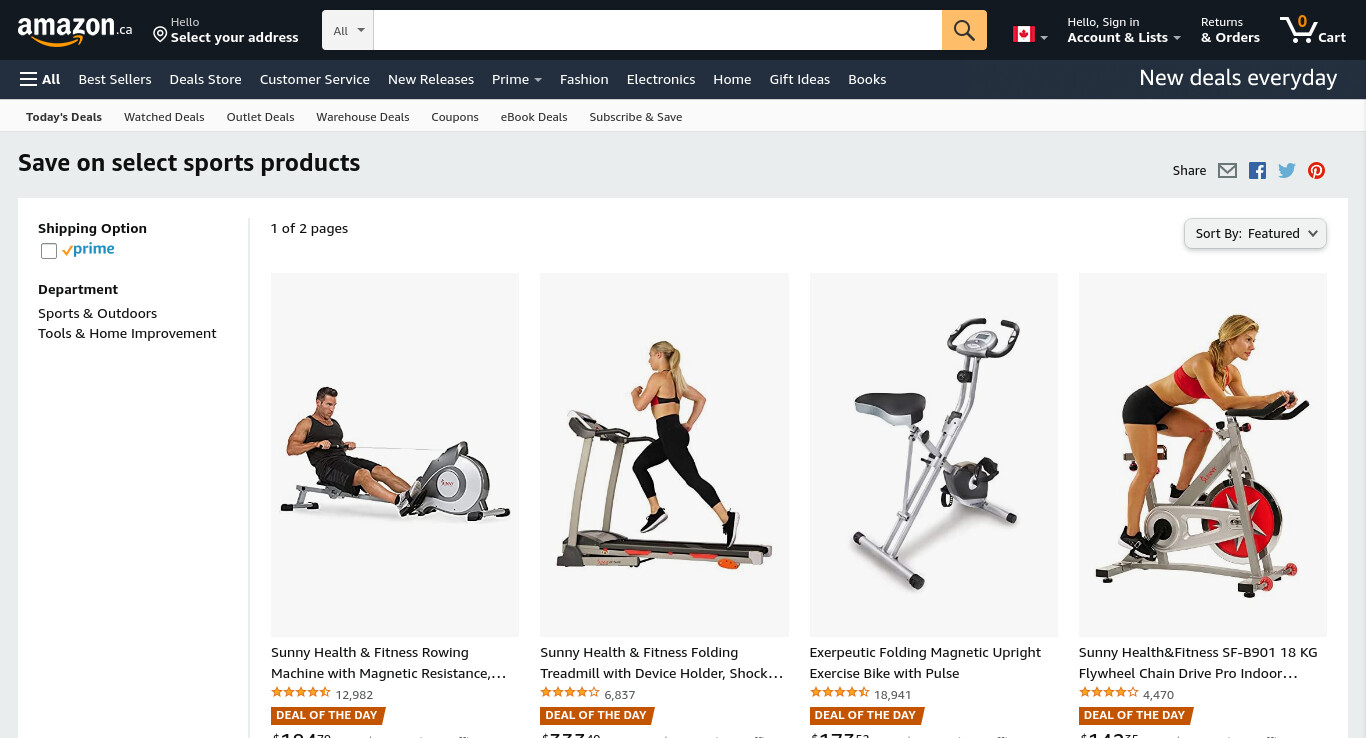Click the location pin to select address
Screen dimensions: 1366x738
coord(160,35)
